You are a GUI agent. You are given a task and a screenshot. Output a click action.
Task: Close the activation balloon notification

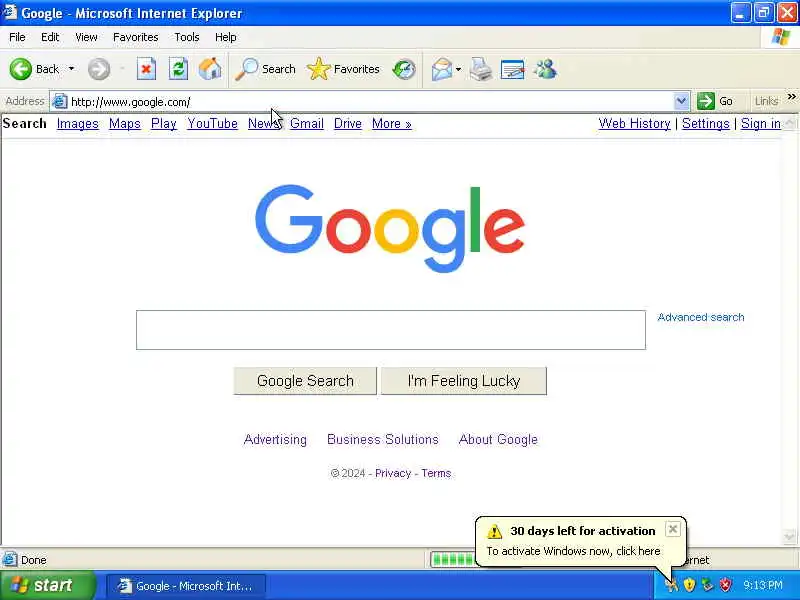coord(673,529)
